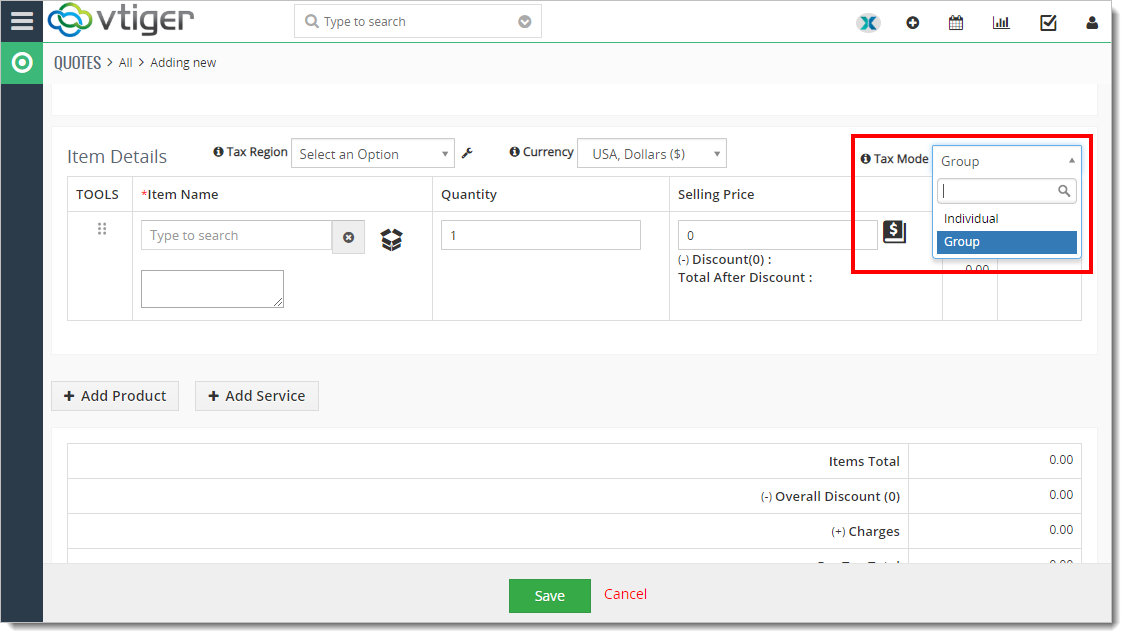Cancel adding the quote
1127x638 pixels.
(x=625, y=594)
